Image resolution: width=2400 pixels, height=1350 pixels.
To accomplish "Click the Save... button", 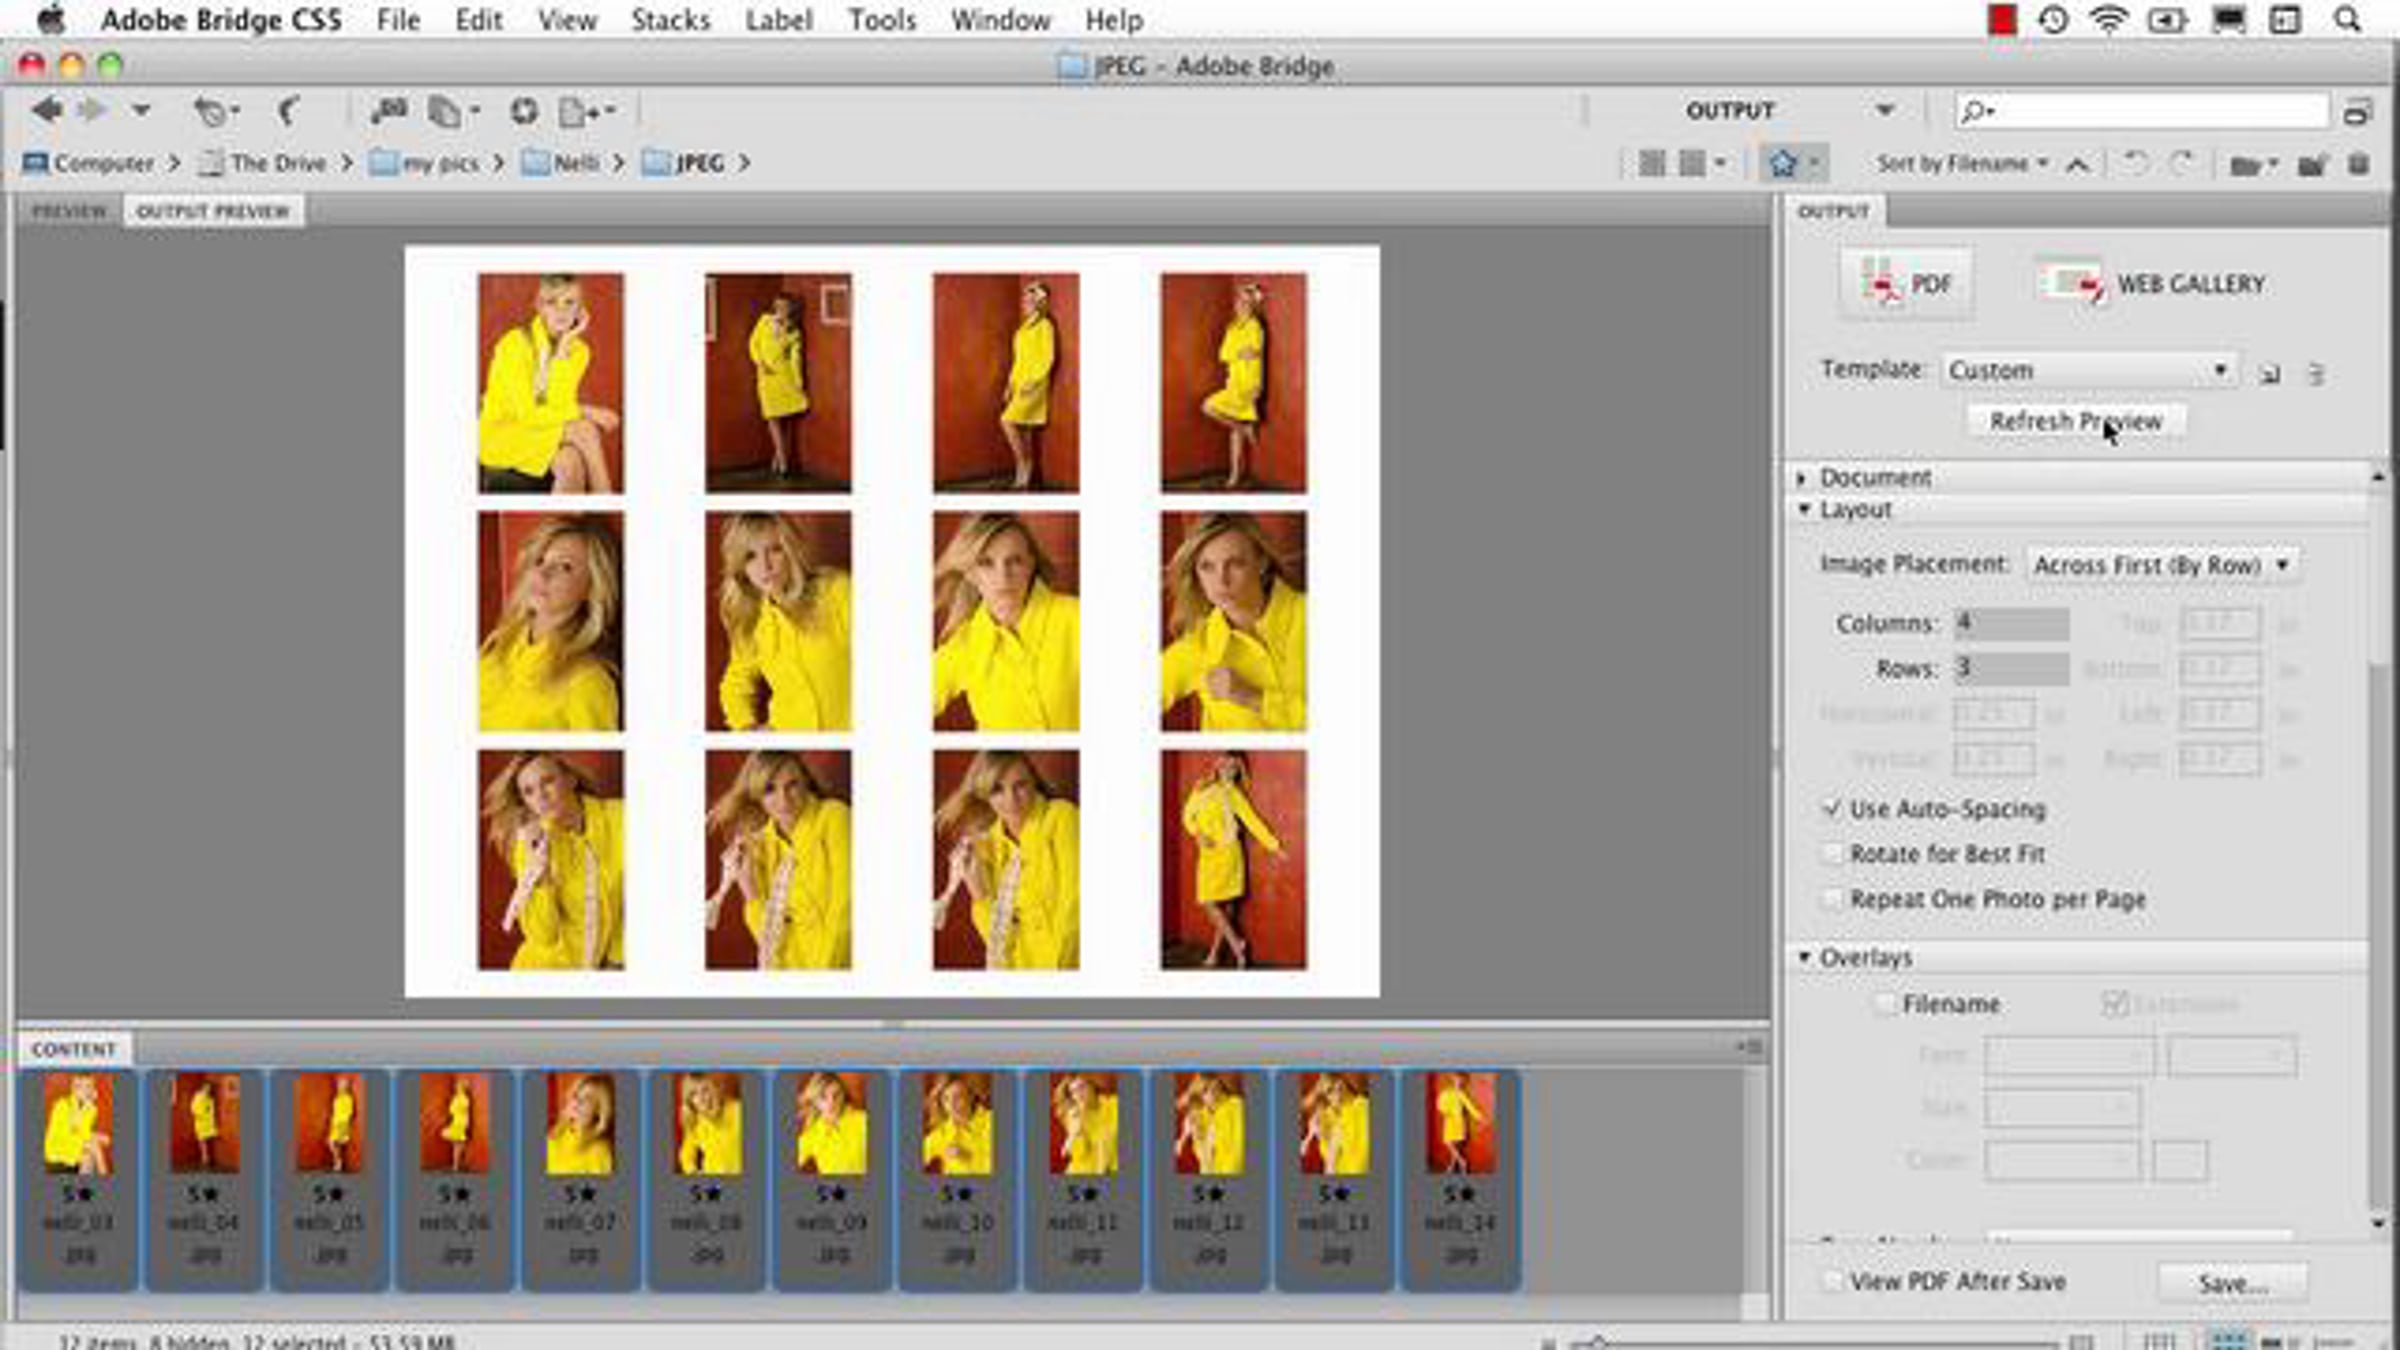I will [2232, 1283].
